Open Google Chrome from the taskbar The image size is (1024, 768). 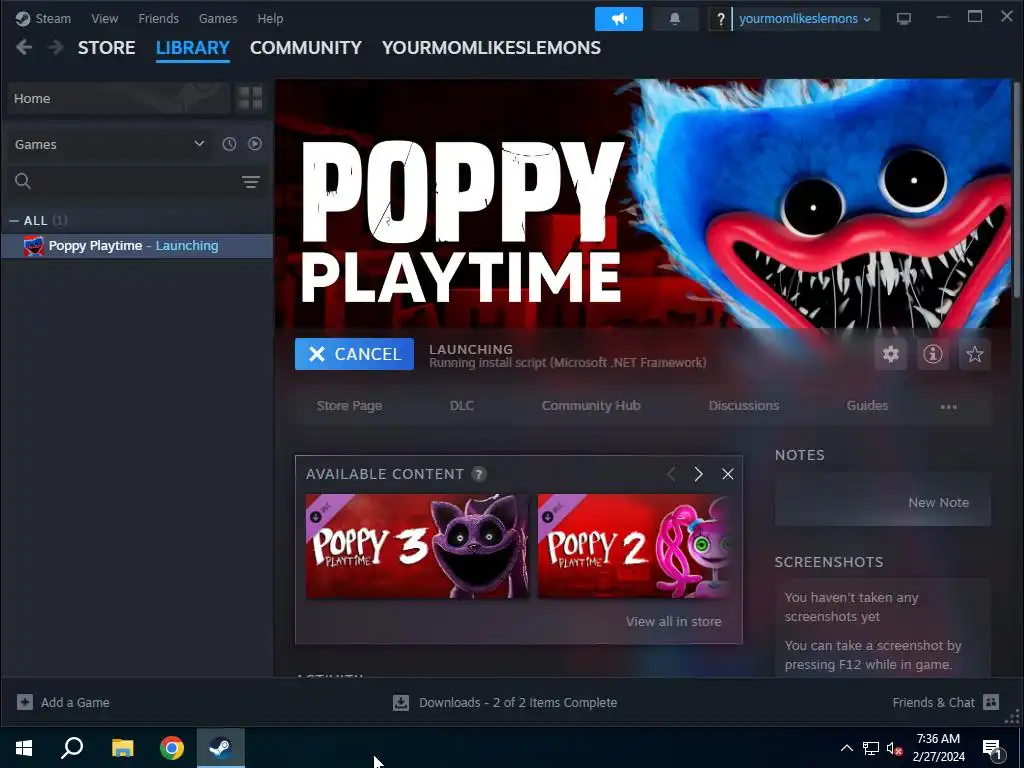(172, 748)
